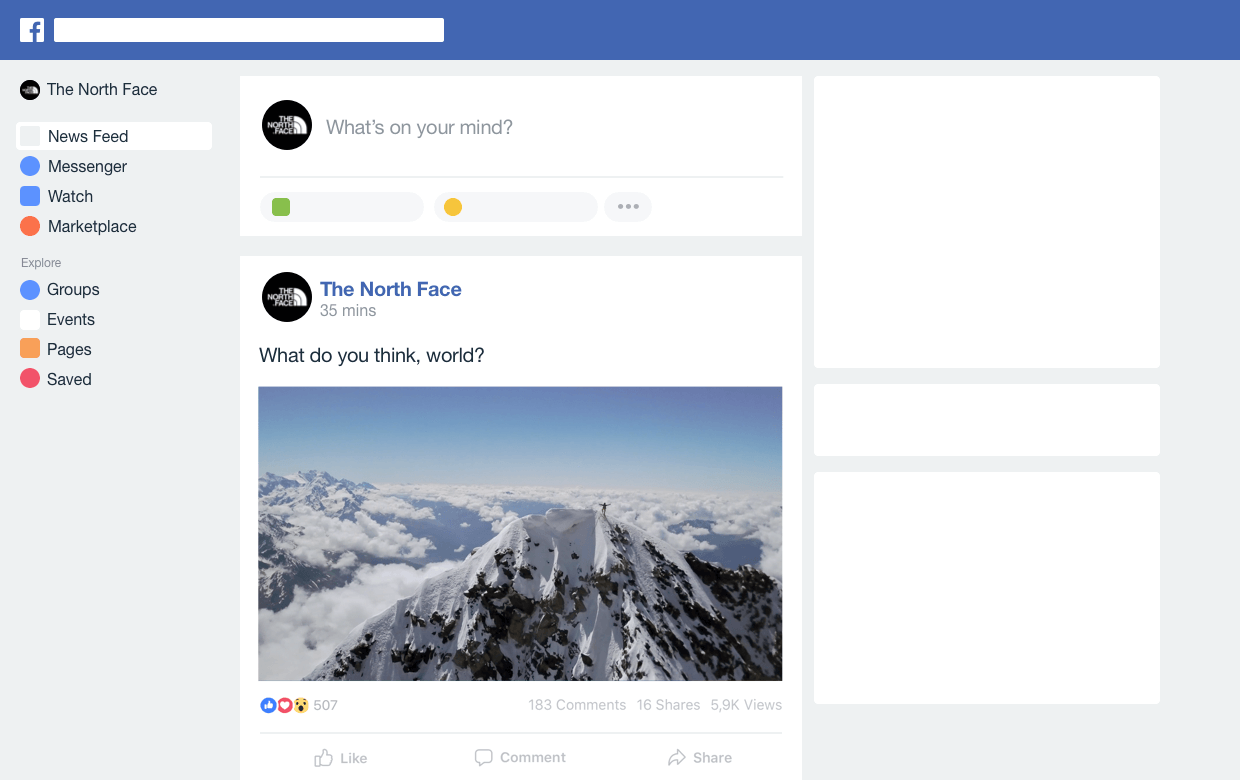The image size is (1240, 780).
Task: Click the Groups icon in sidebar
Action: coord(30,289)
